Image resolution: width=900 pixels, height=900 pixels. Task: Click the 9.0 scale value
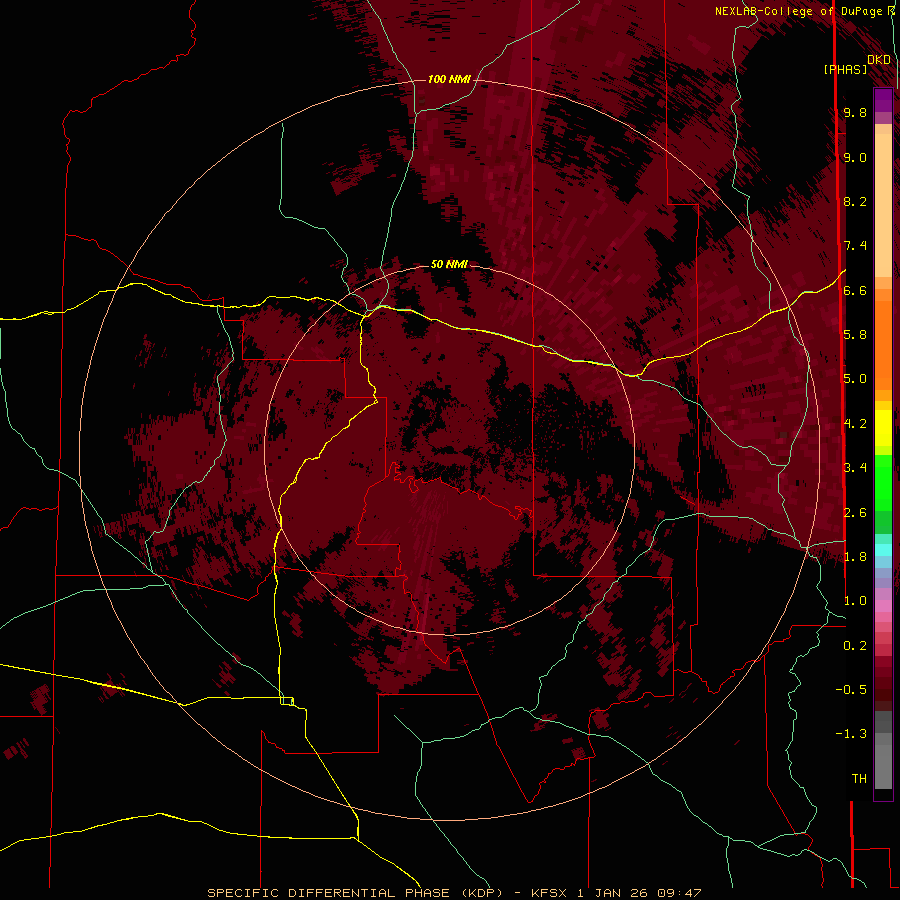pos(855,158)
